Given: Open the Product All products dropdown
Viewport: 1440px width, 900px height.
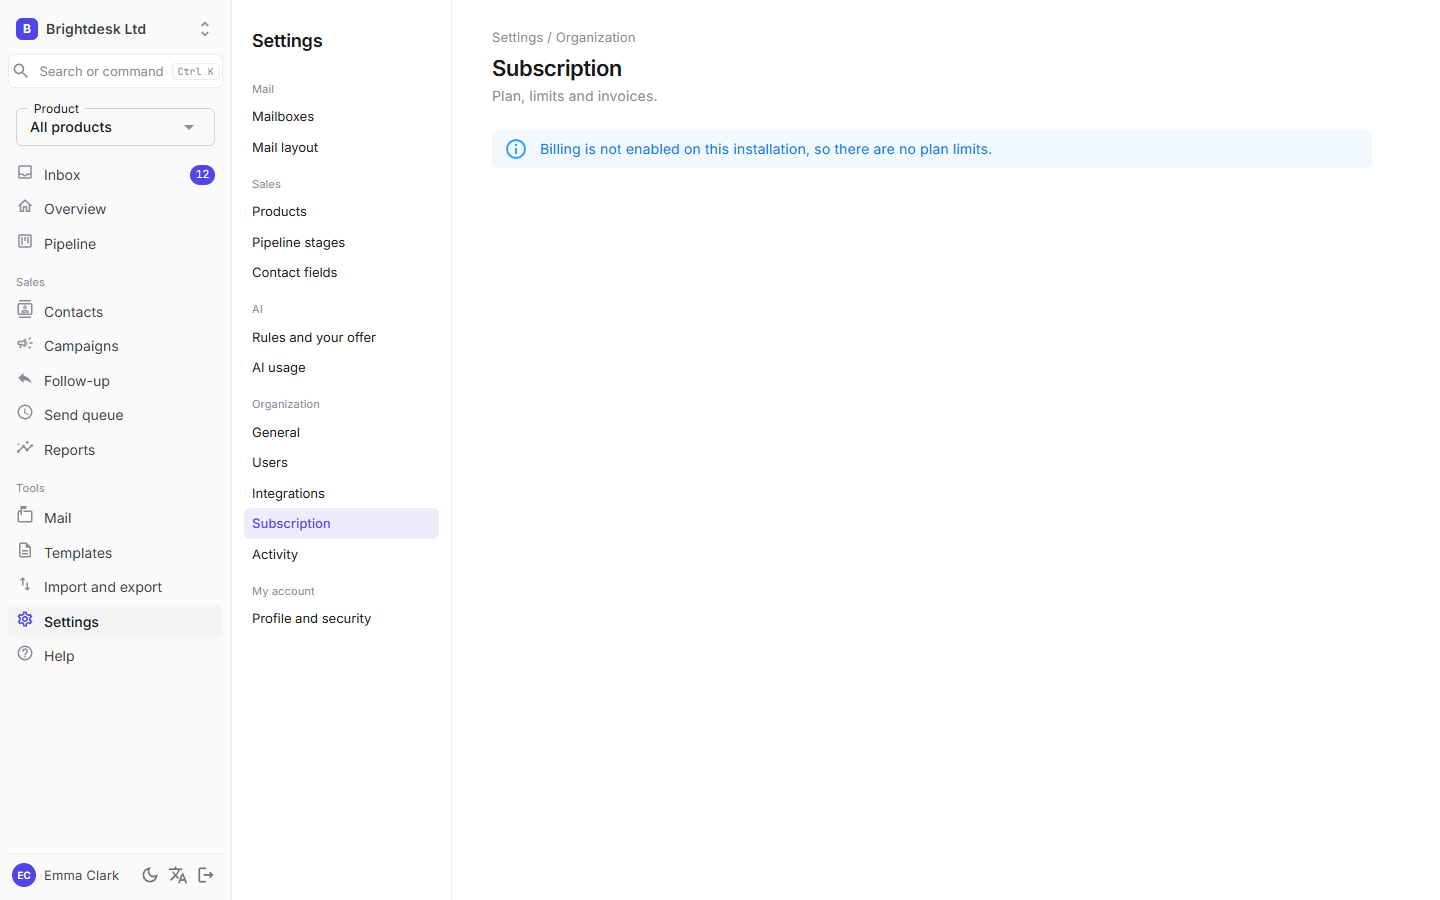Looking at the screenshot, I should [x=115, y=127].
